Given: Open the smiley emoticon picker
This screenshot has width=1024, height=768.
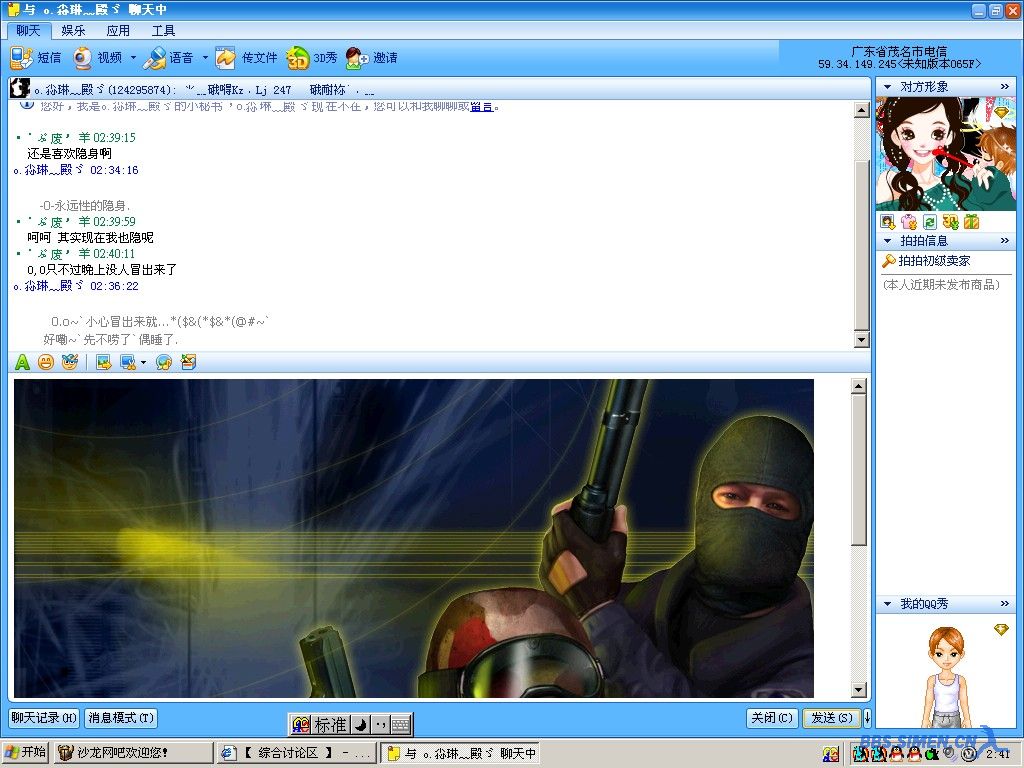Looking at the screenshot, I should (46, 362).
